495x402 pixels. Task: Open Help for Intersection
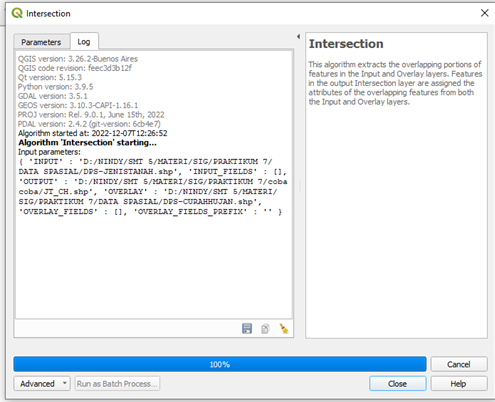coord(459,384)
